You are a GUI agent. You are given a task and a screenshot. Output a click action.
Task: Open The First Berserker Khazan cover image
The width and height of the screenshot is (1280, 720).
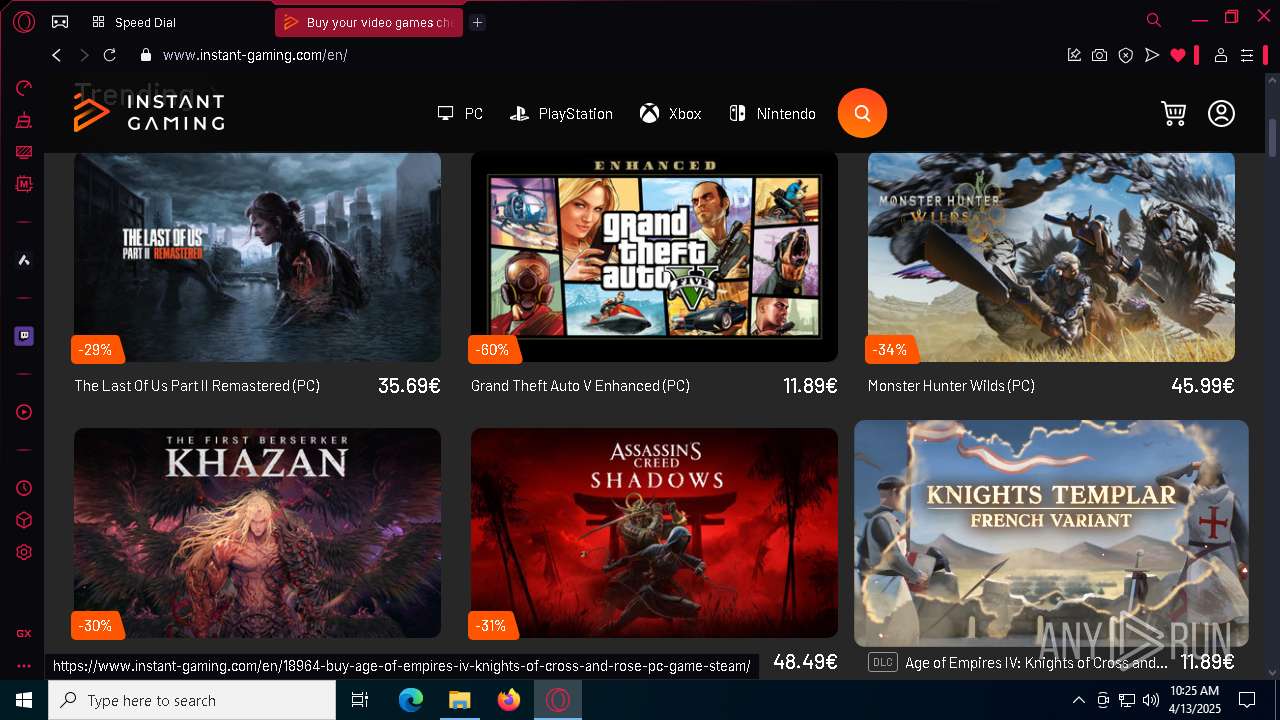pos(257,533)
